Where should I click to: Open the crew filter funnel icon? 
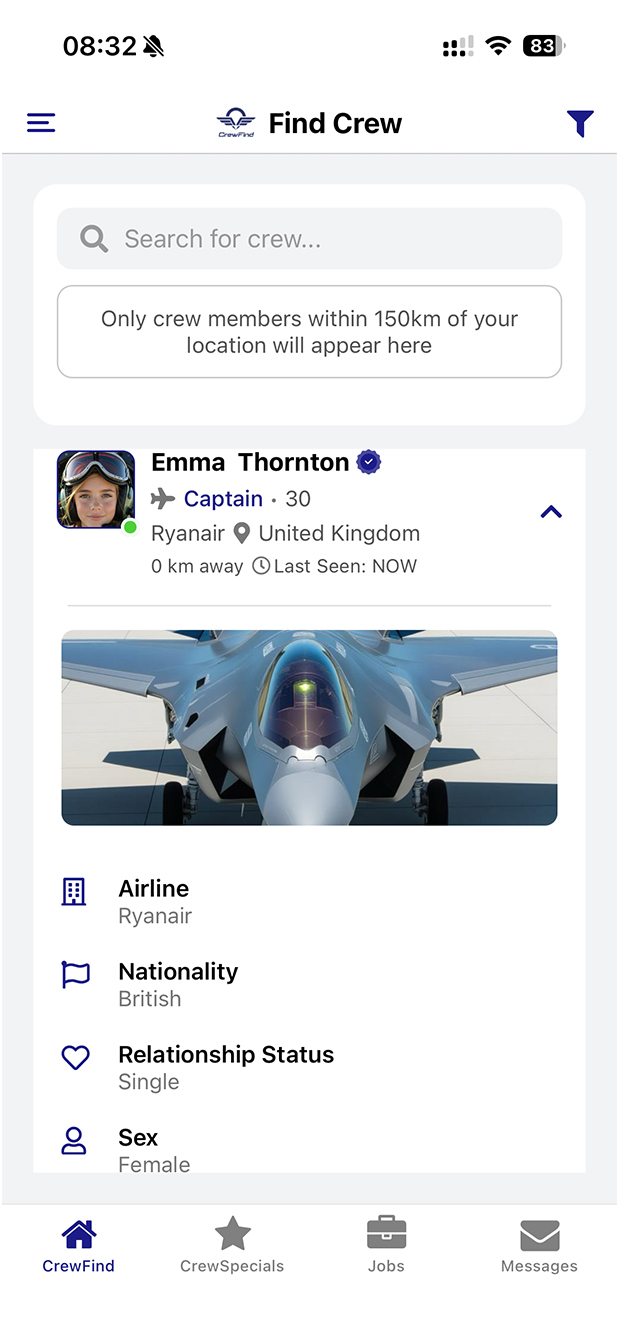tap(580, 123)
